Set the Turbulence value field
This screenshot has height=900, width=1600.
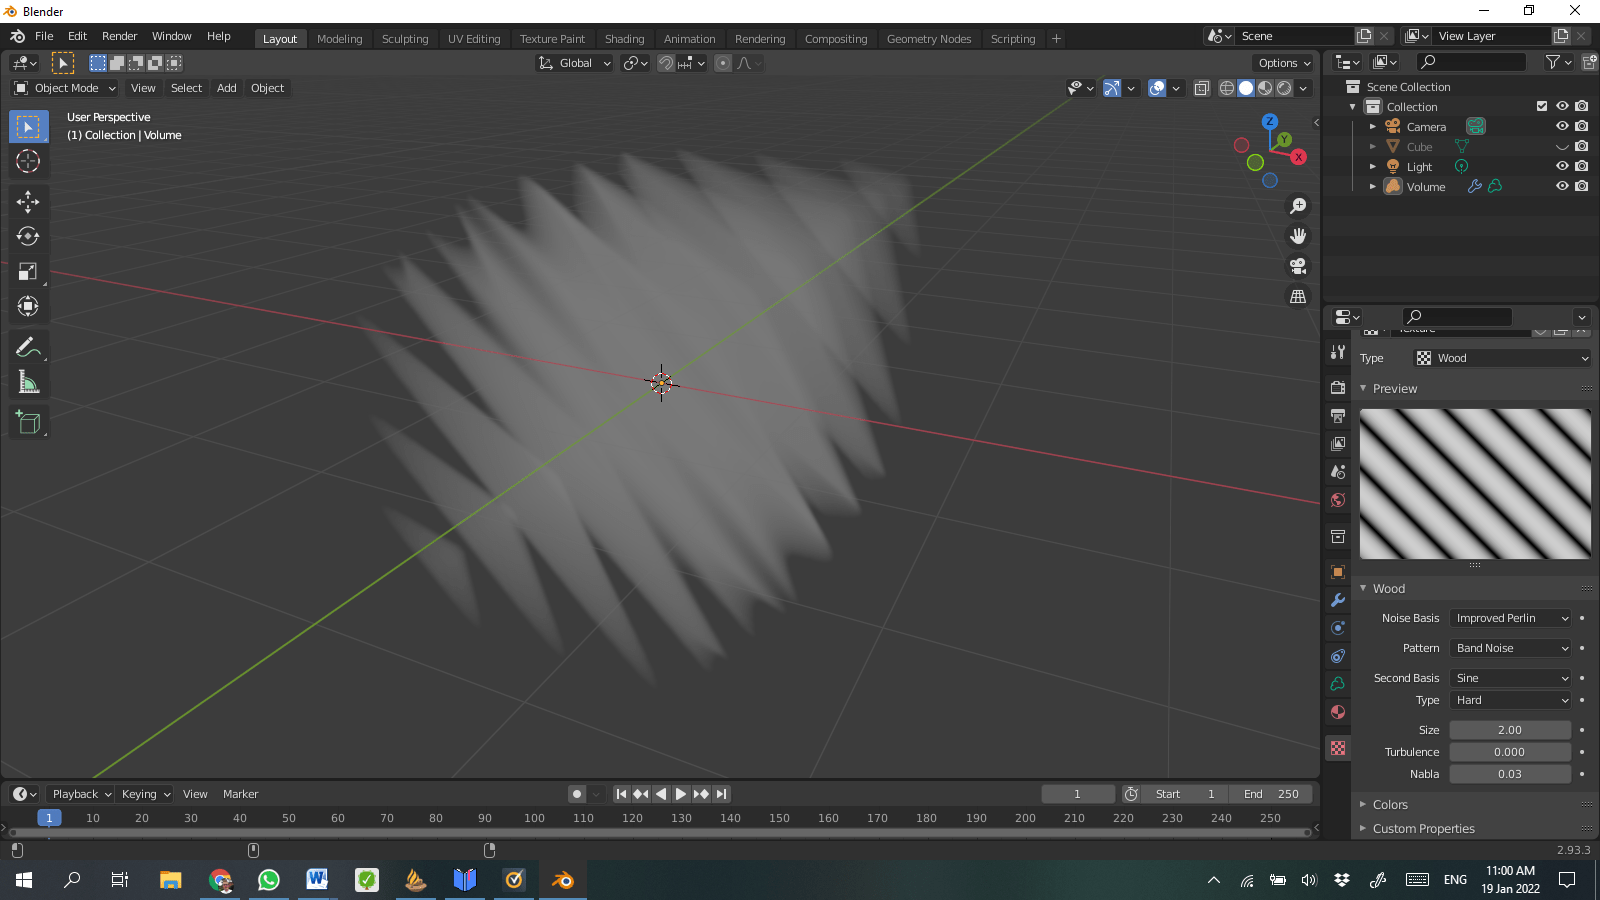1509,751
